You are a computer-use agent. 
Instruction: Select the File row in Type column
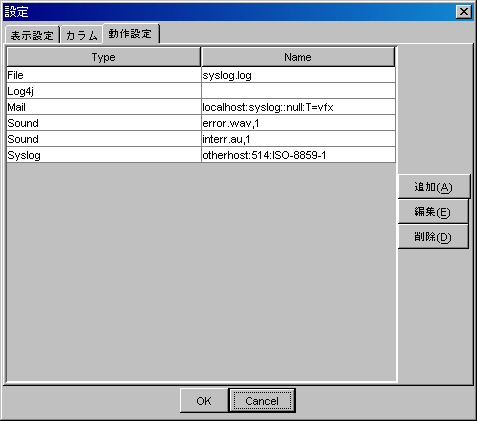coord(104,75)
